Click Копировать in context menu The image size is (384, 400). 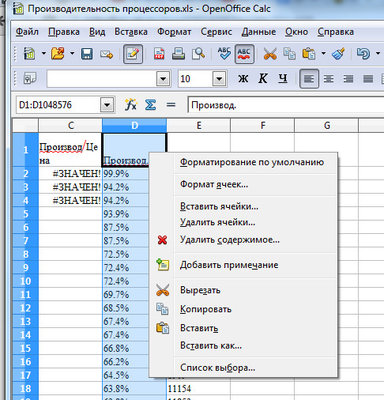(x=206, y=309)
